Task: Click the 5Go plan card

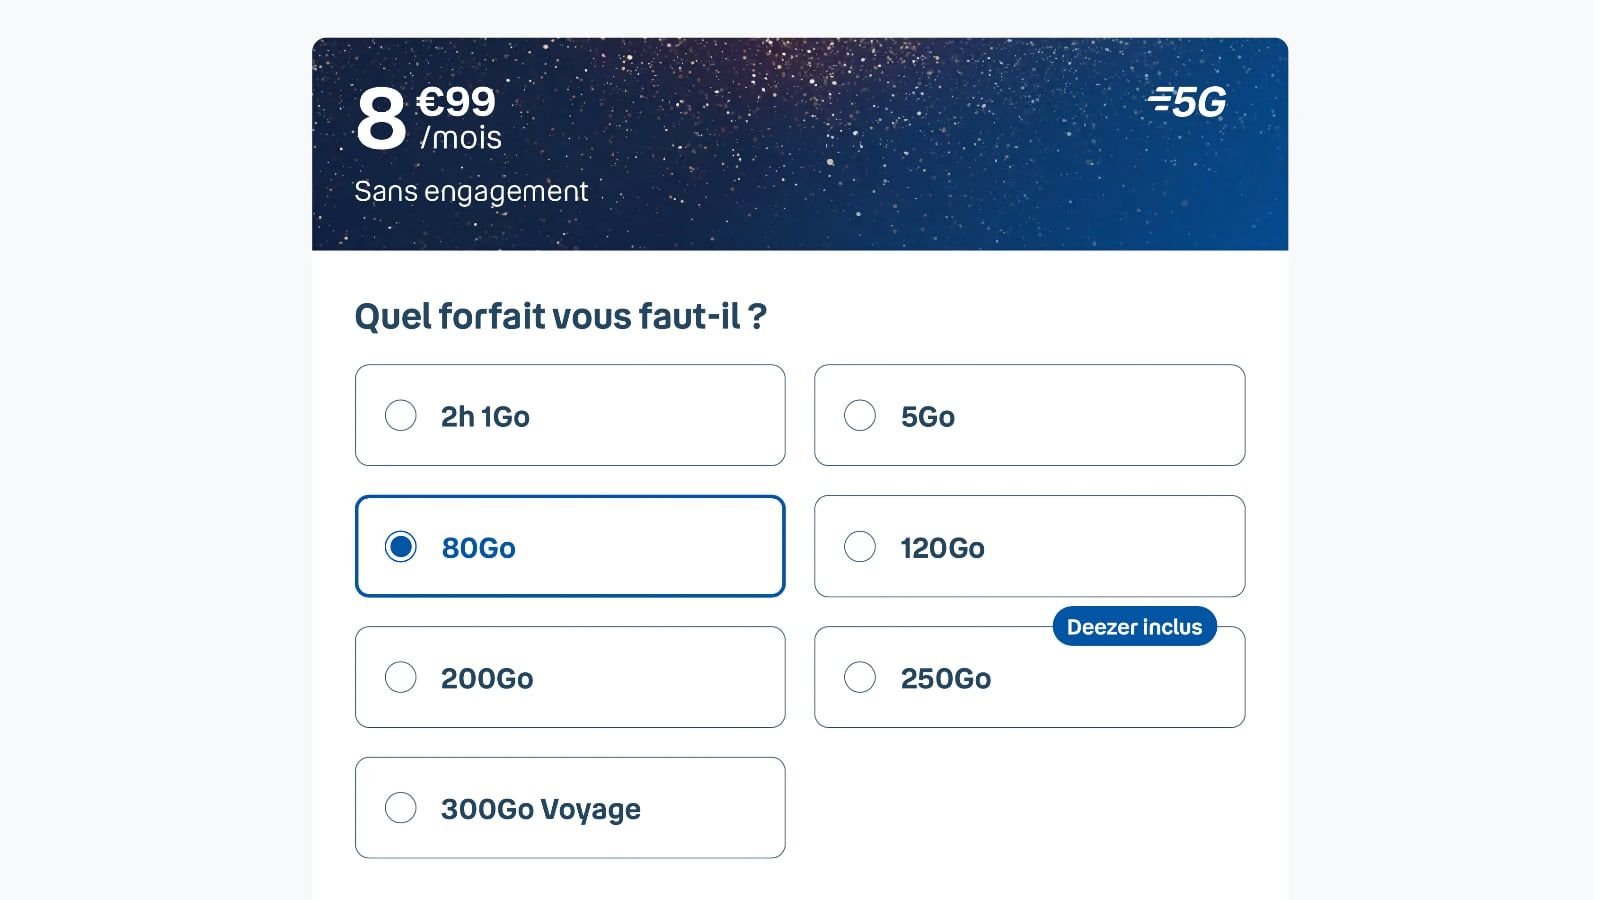Action: tap(1029, 415)
